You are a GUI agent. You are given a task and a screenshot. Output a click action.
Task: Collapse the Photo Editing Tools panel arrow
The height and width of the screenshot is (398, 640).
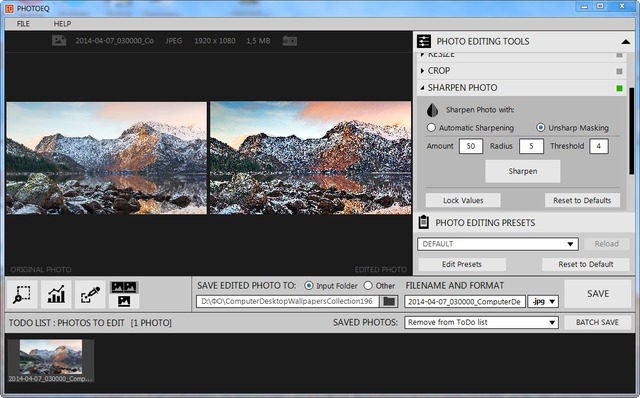[x=625, y=42]
